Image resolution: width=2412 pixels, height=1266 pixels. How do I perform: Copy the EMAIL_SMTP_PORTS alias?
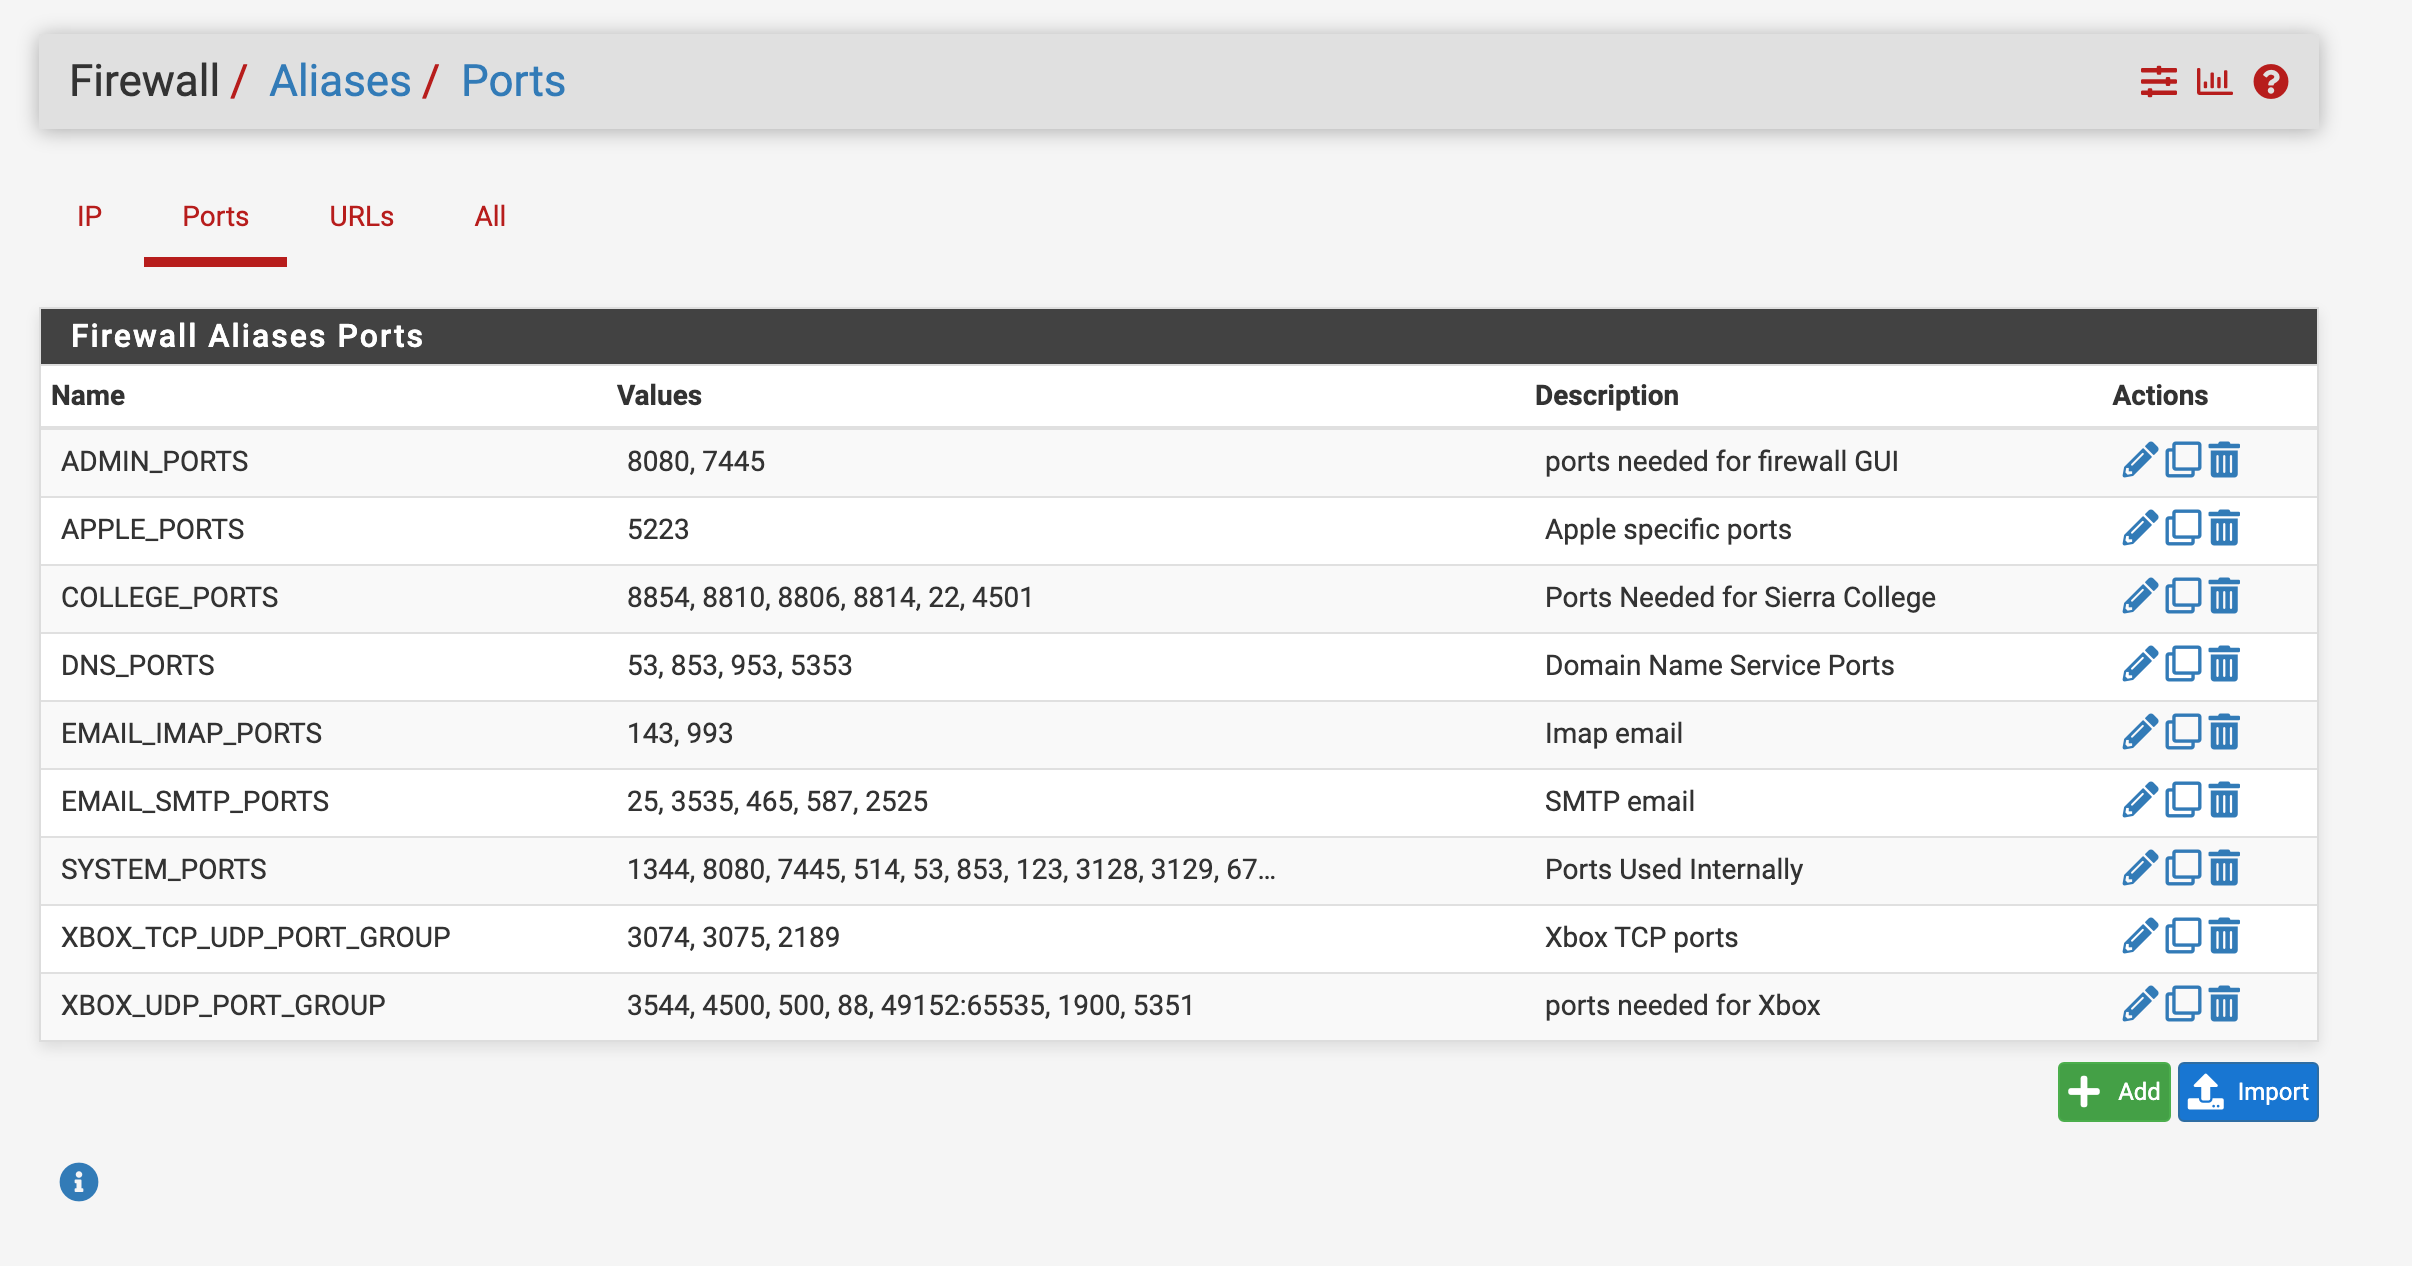click(x=2183, y=801)
